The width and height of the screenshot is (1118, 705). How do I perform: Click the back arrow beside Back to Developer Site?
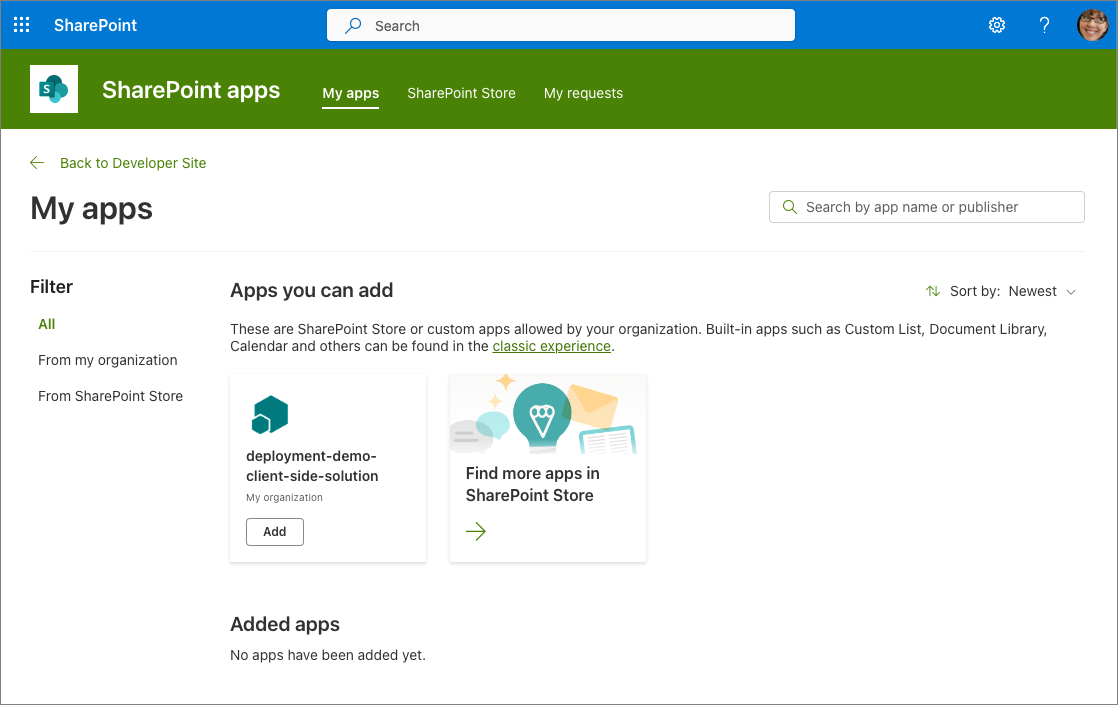[37, 163]
